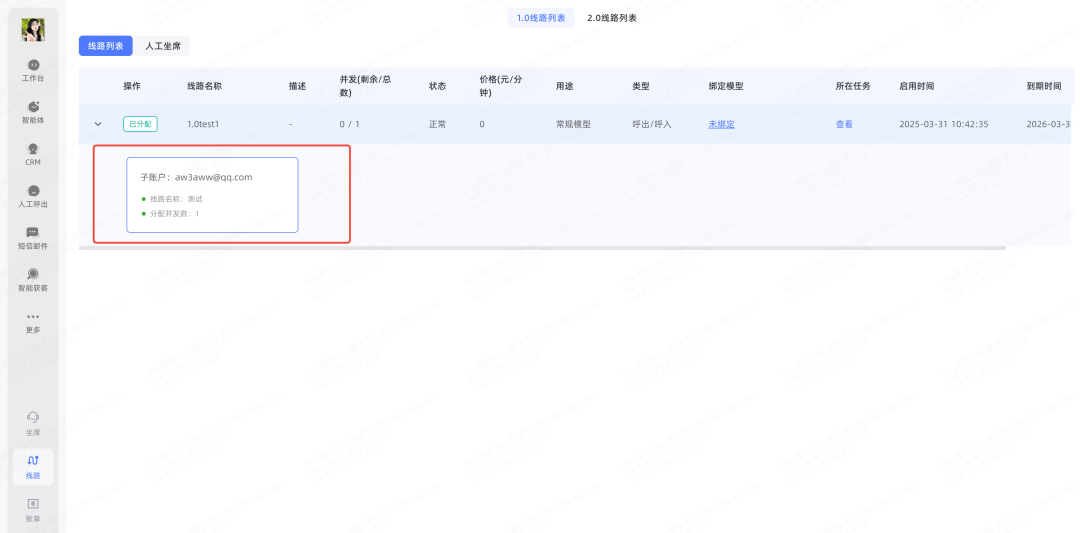Screen dimensions: 1080x533
Task: Click the horizontal table scrollbar
Action: [541, 248]
